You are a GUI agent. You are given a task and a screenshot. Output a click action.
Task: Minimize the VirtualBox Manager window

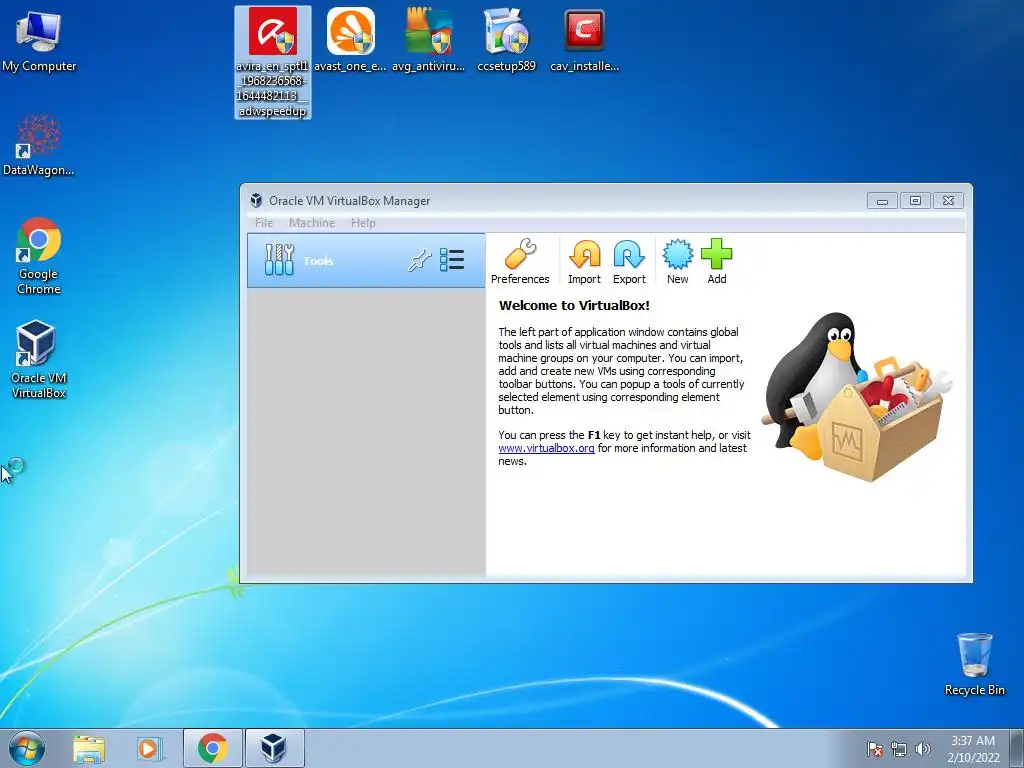coord(882,200)
